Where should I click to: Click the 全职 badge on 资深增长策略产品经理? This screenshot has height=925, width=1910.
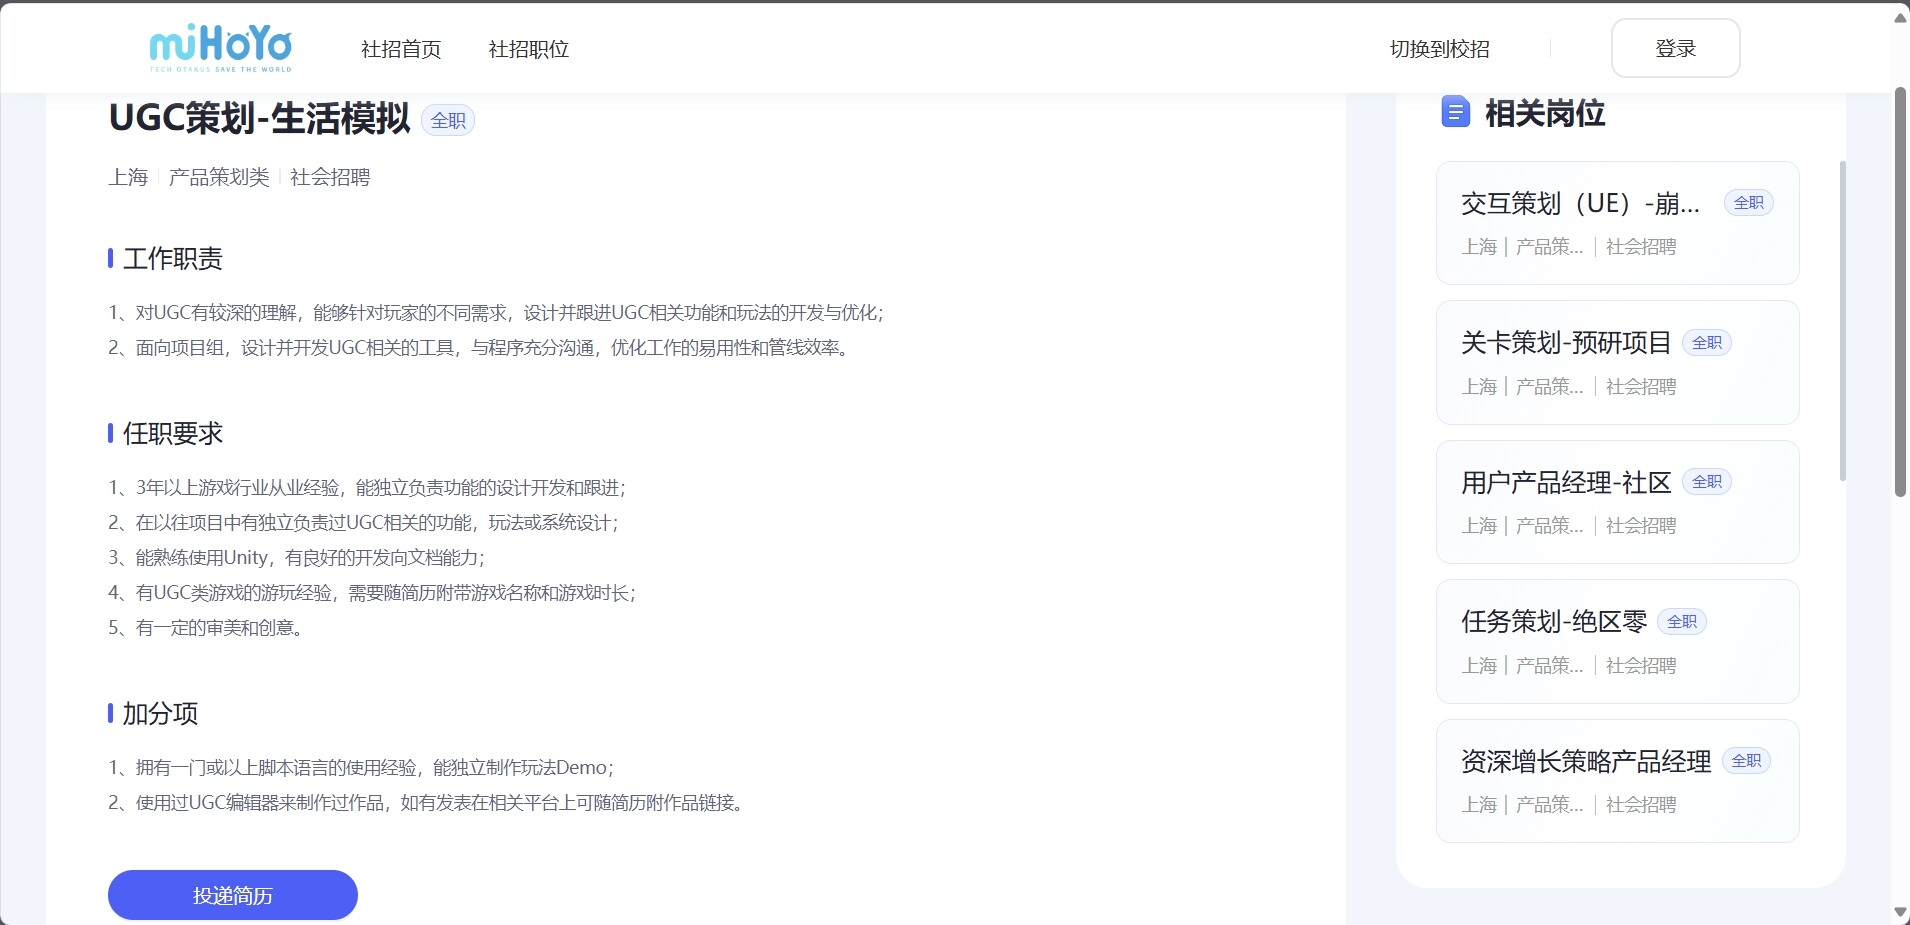coord(1746,761)
